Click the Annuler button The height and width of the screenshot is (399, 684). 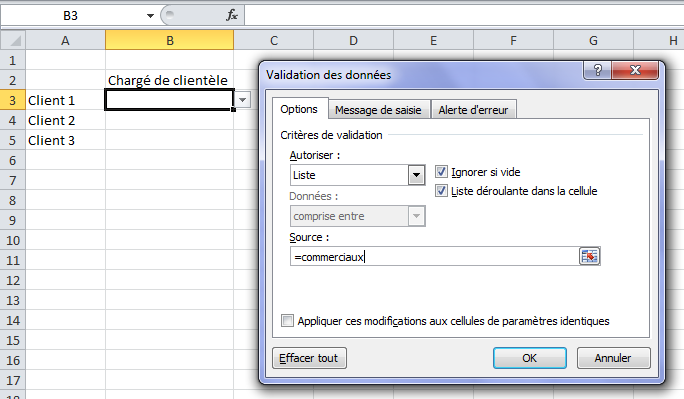613,358
